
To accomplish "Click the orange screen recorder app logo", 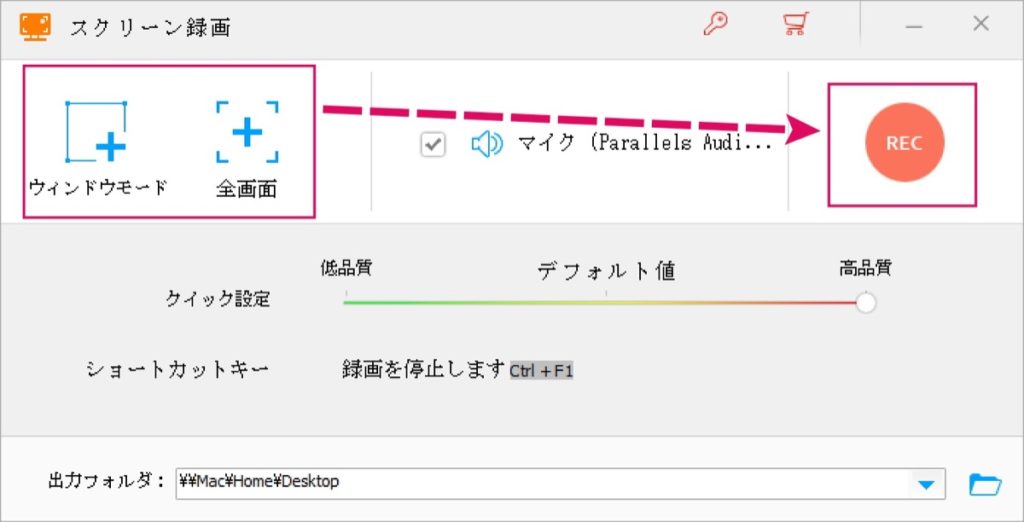I will pyautogui.click(x=35, y=26).
